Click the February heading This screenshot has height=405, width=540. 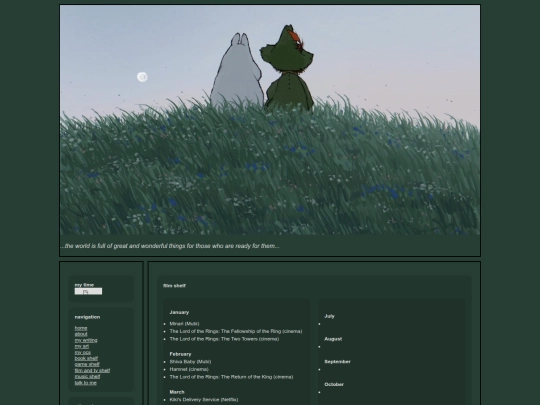point(180,354)
